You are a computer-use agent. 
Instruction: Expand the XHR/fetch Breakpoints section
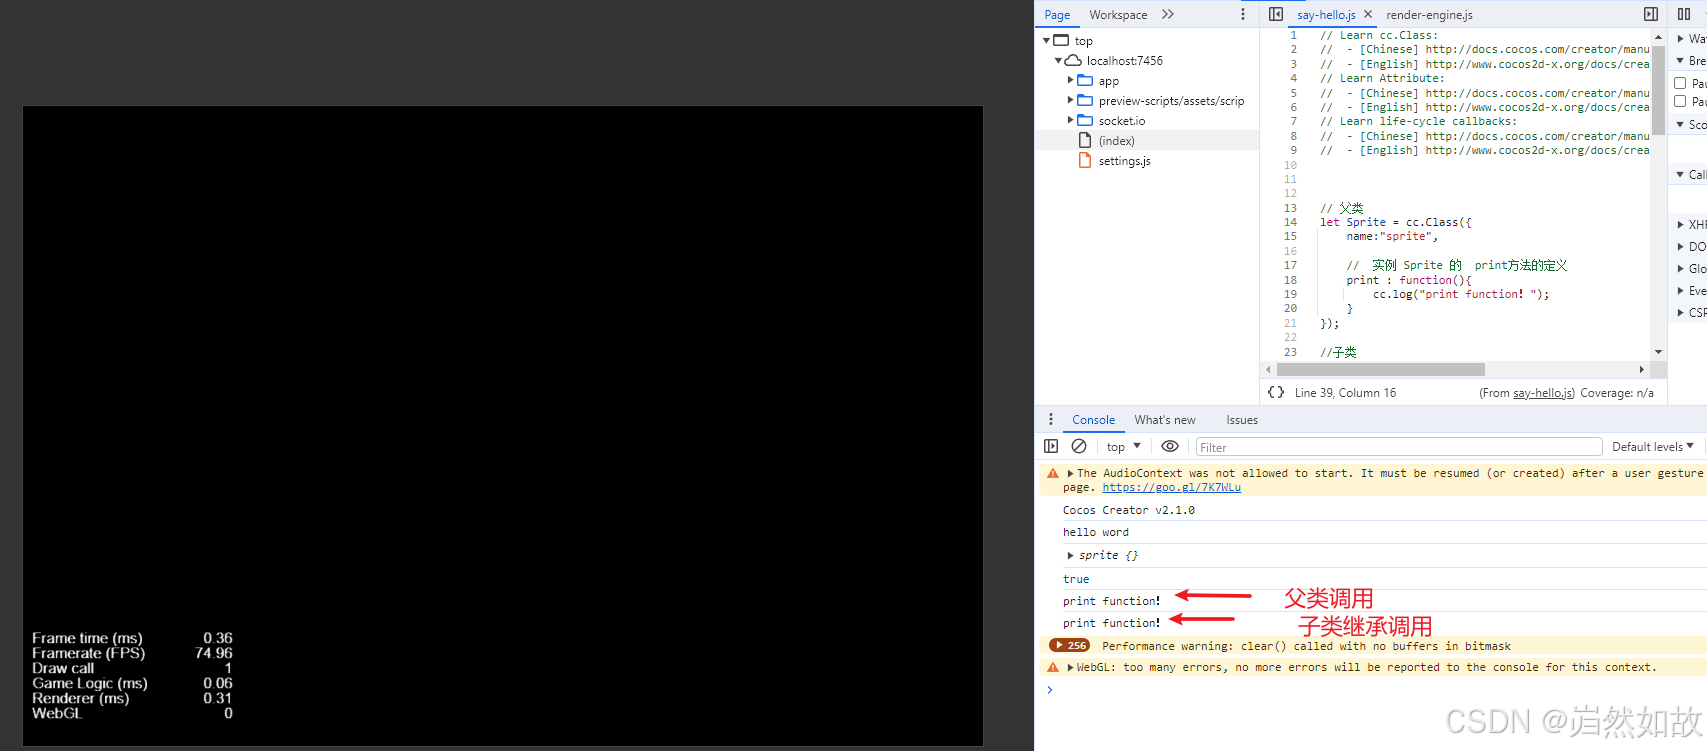click(x=1680, y=224)
